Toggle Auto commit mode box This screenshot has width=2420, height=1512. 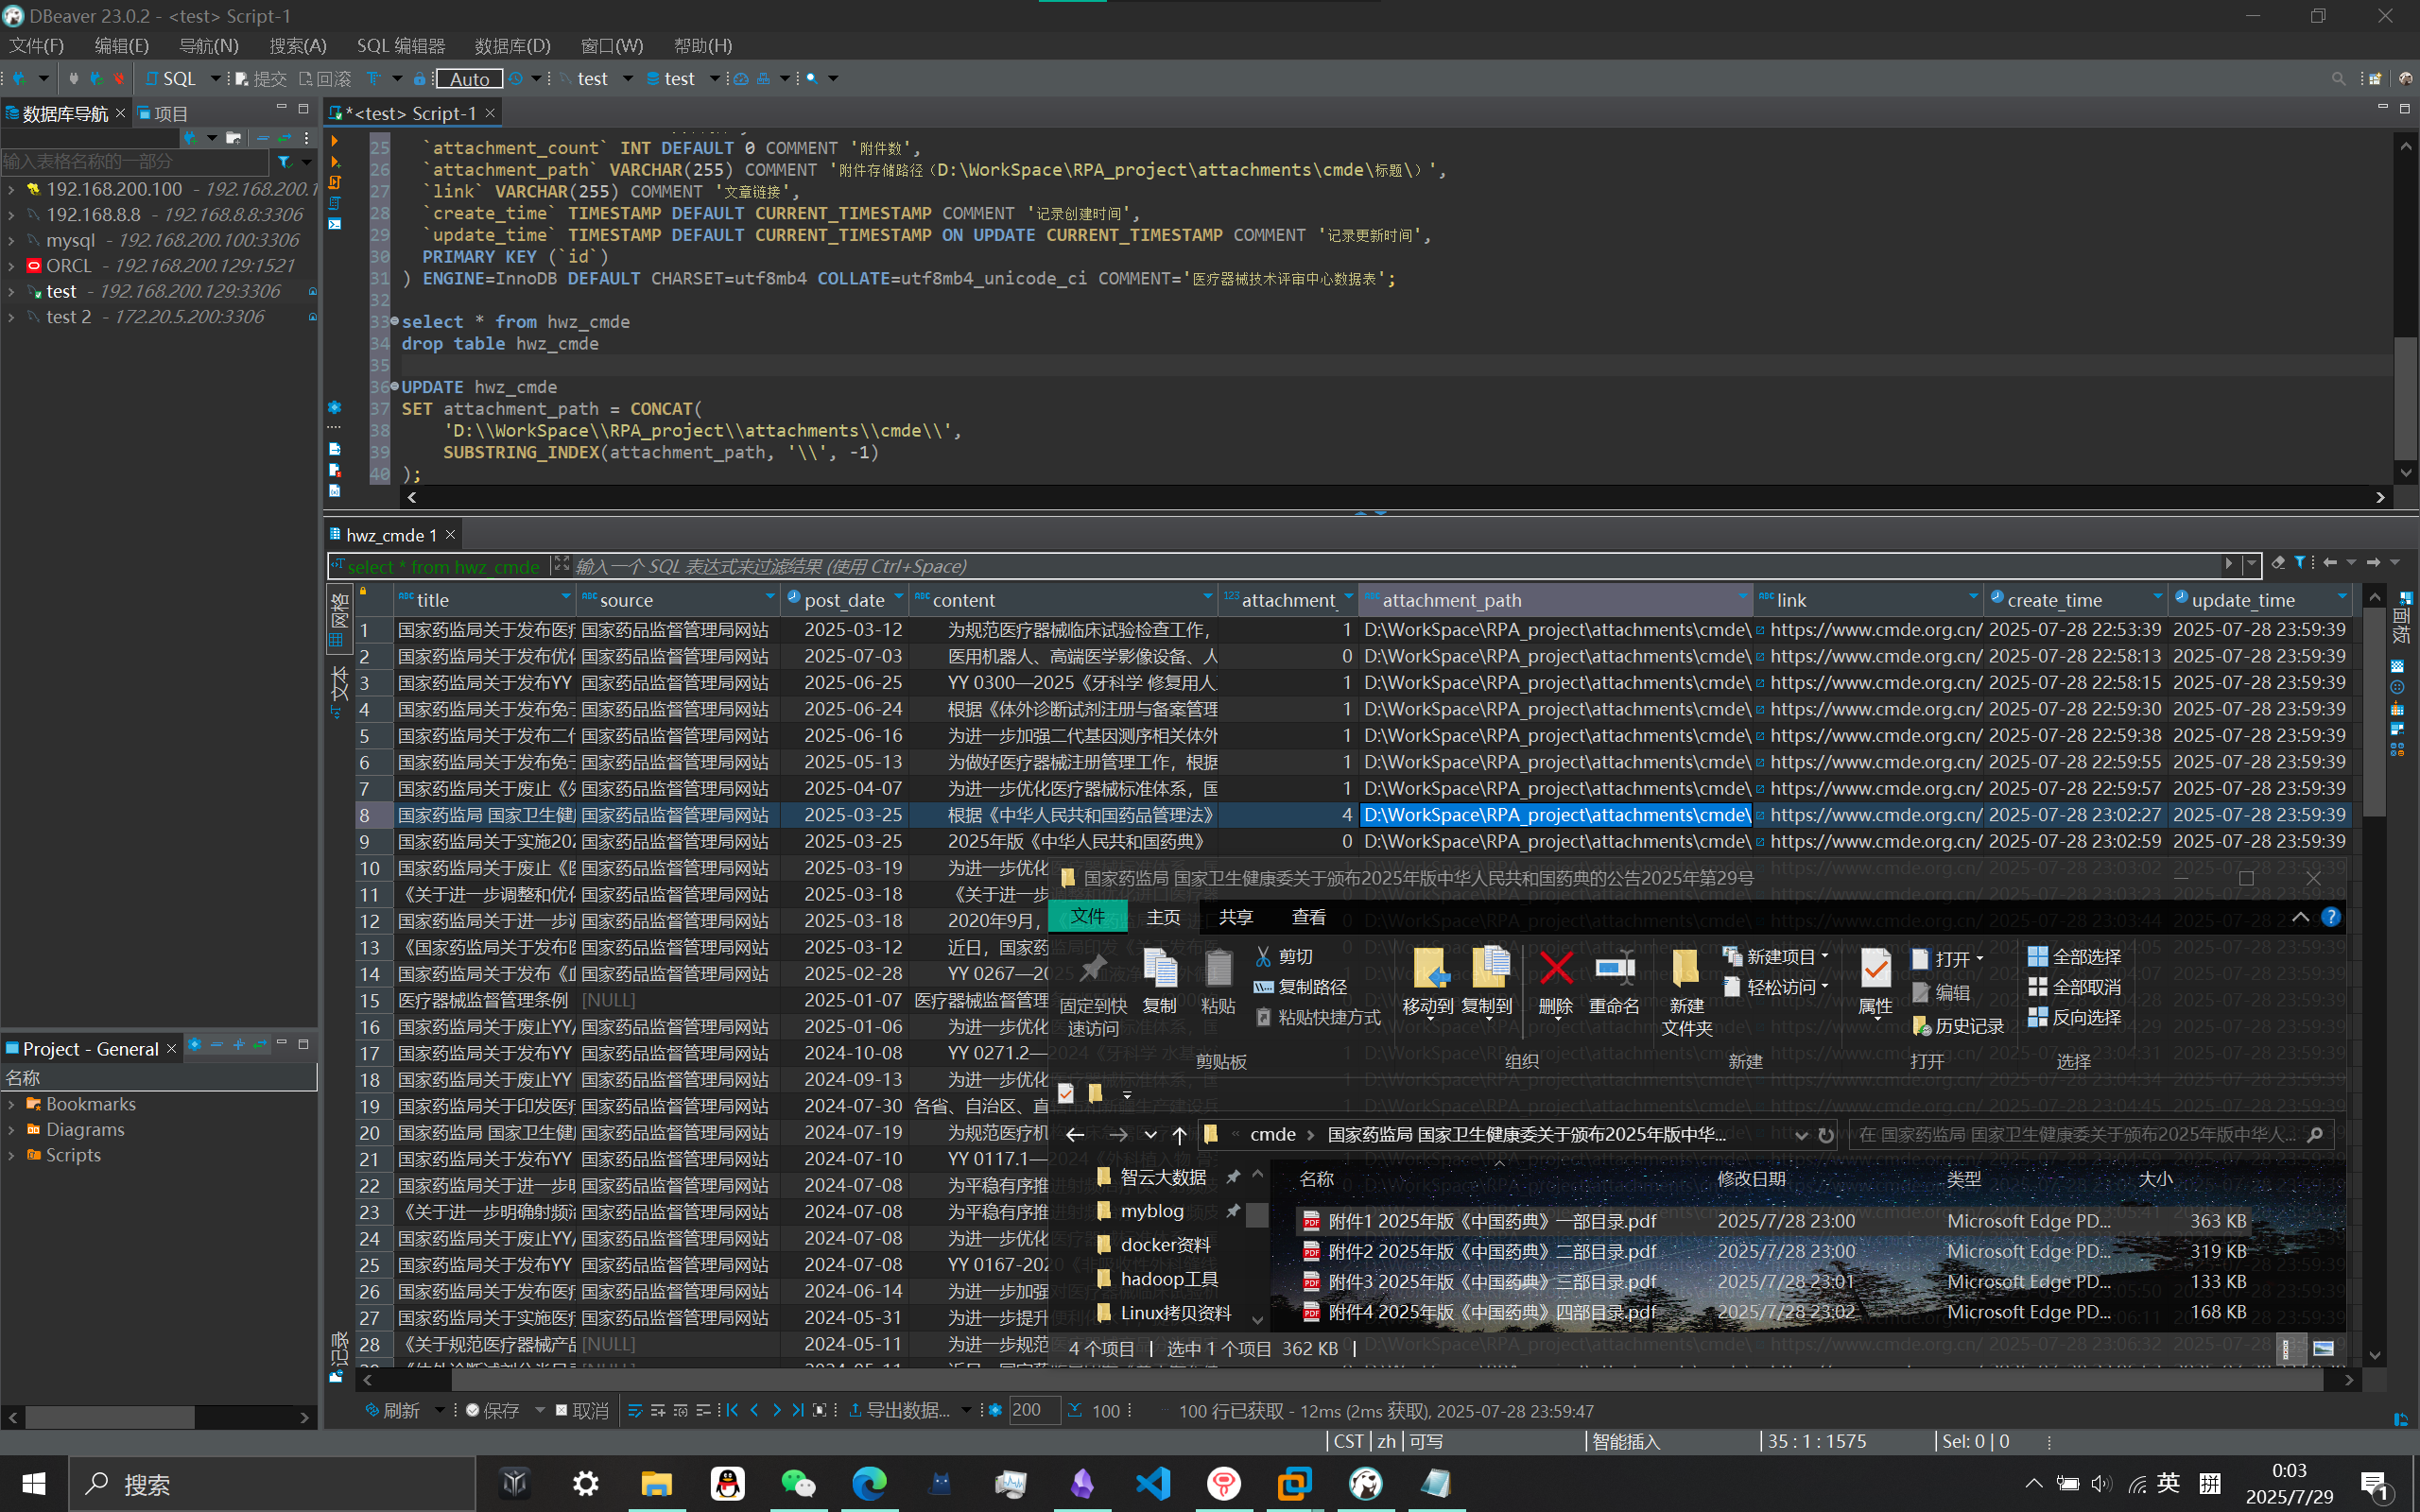[469, 78]
